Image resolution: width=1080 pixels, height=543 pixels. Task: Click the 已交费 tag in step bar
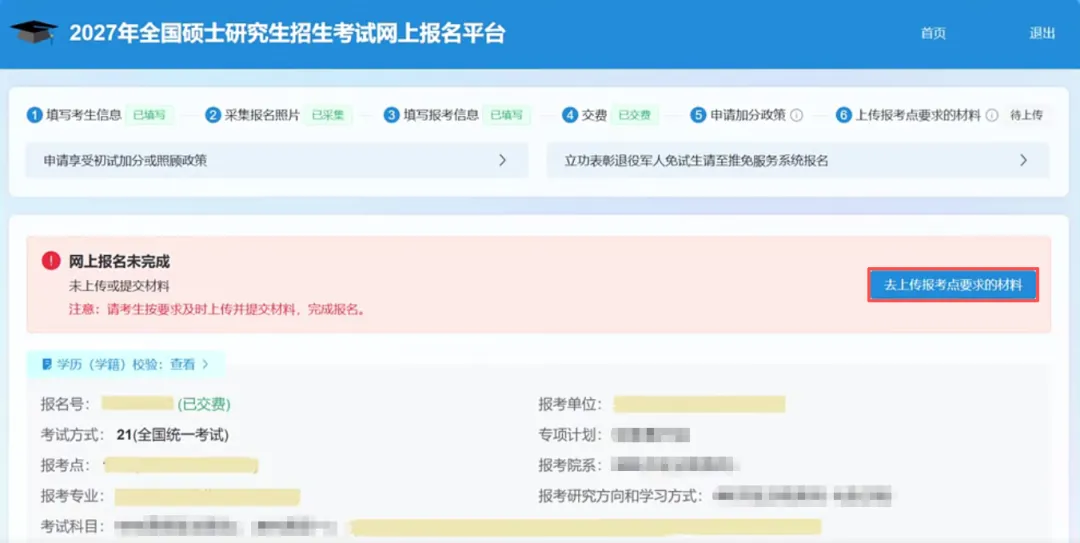tap(634, 115)
